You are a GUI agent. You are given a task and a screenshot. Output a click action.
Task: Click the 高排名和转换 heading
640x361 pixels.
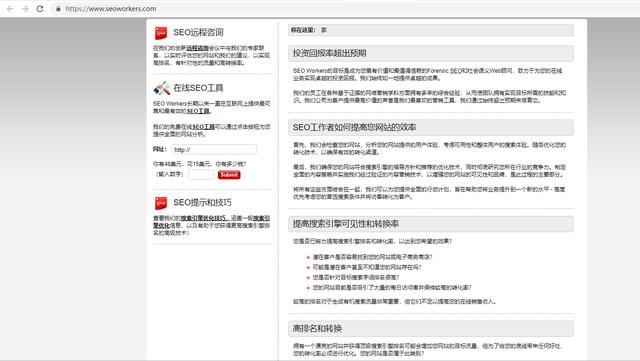[x=317, y=328]
